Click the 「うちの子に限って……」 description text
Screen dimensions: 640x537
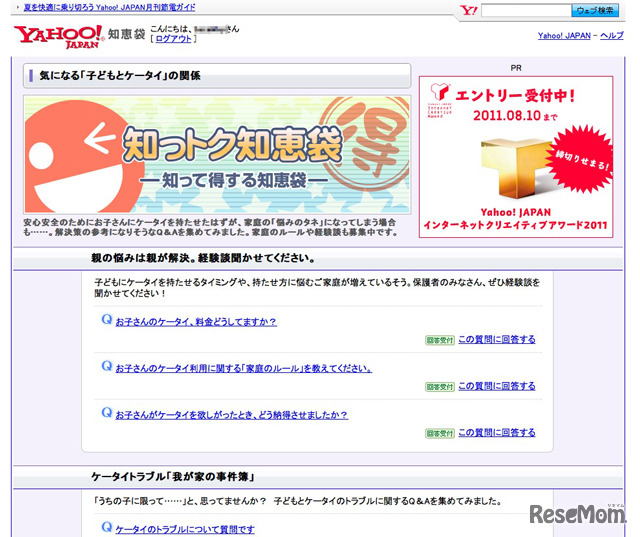pos(298,501)
